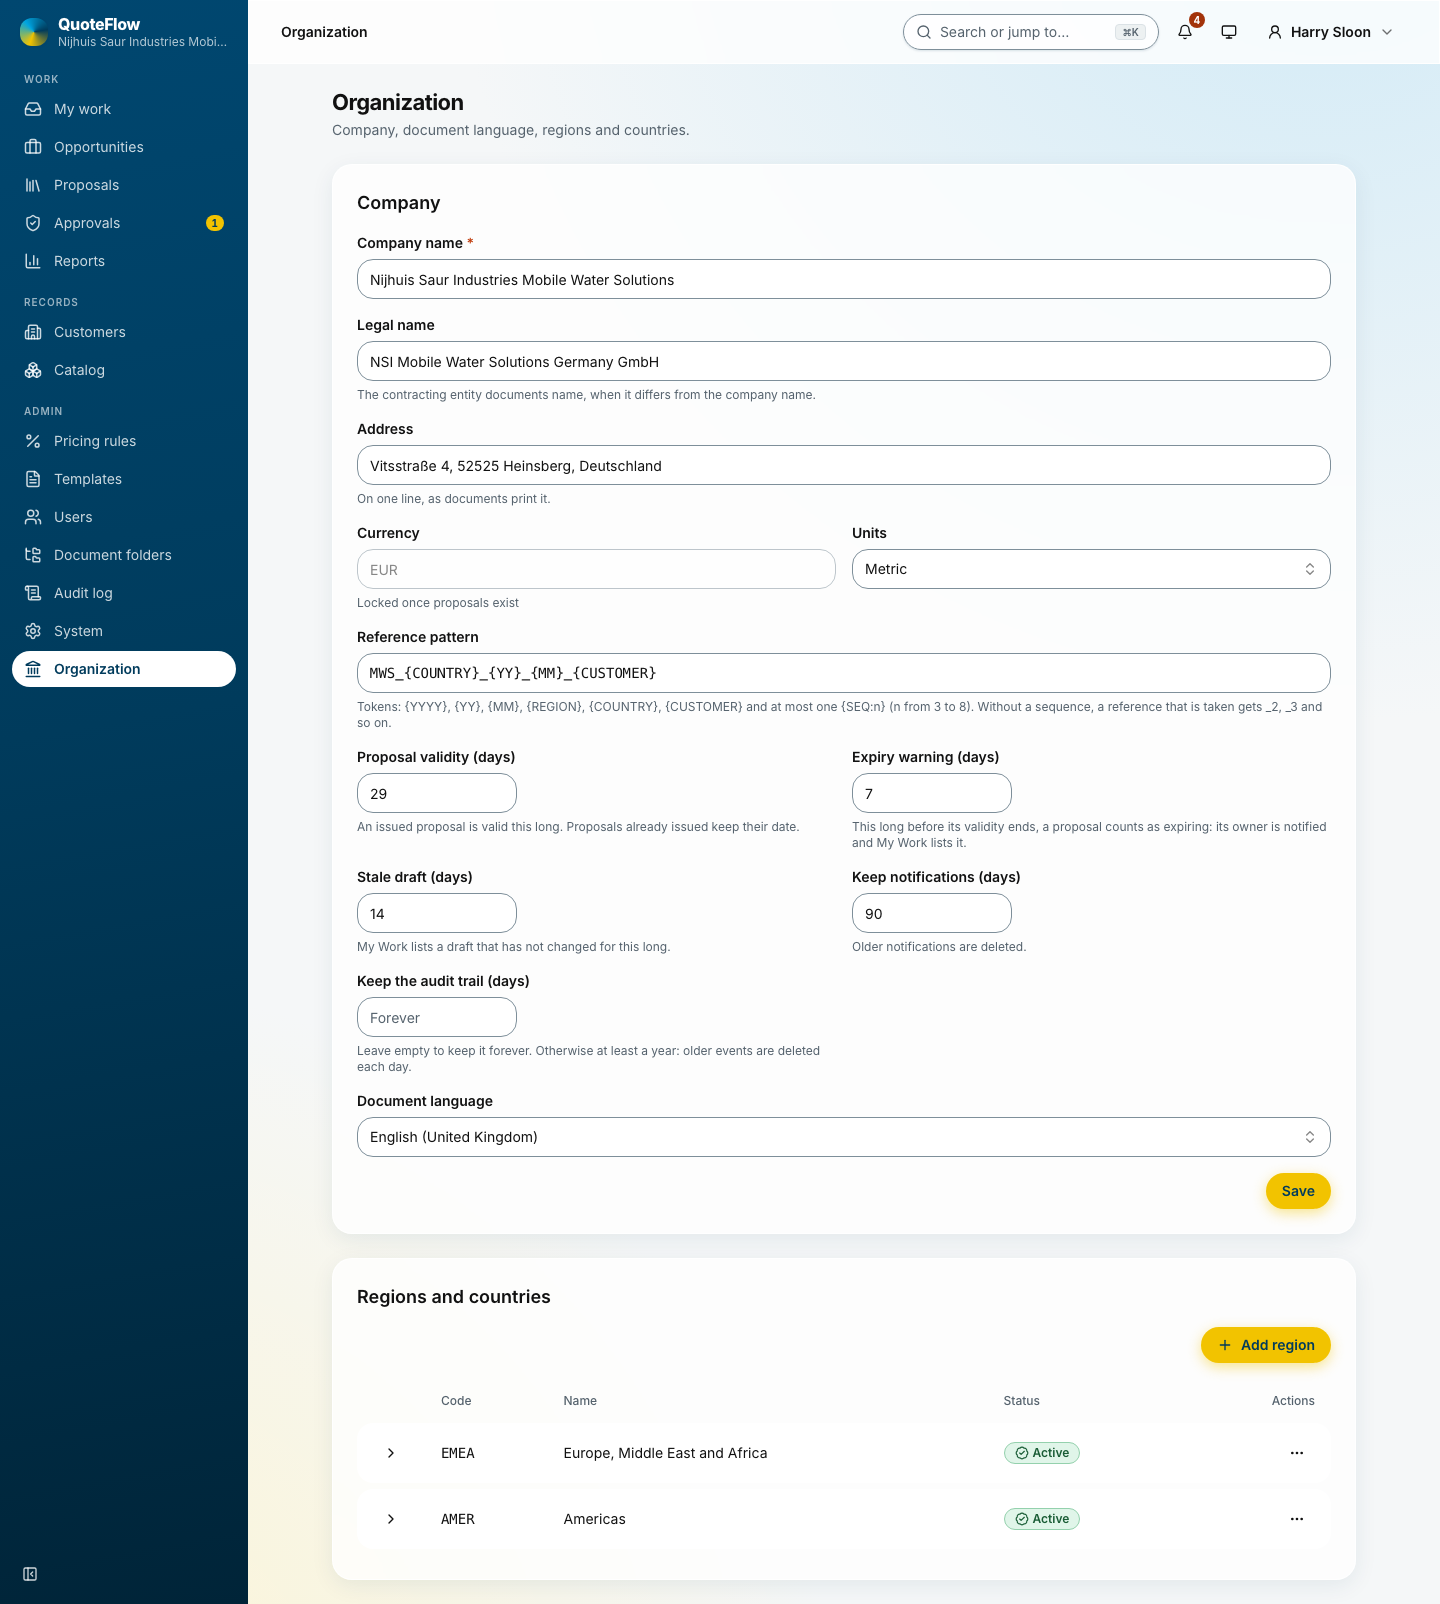This screenshot has width=1440, height=1604.
Task: Click the QuoteFlow logo
Action: click(34, 32)
